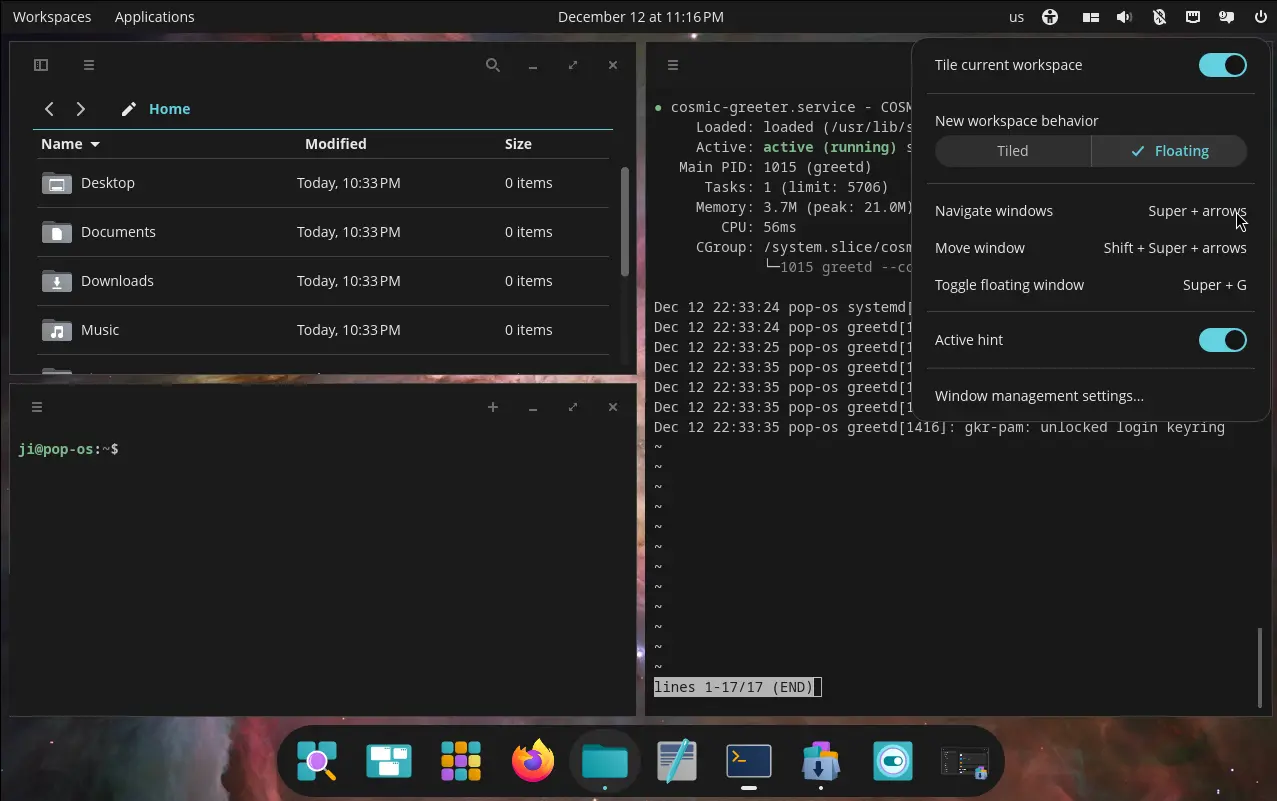Open the accessibility panel applet
Viewport: 1277px width, 801px height.
point(1049,17)
